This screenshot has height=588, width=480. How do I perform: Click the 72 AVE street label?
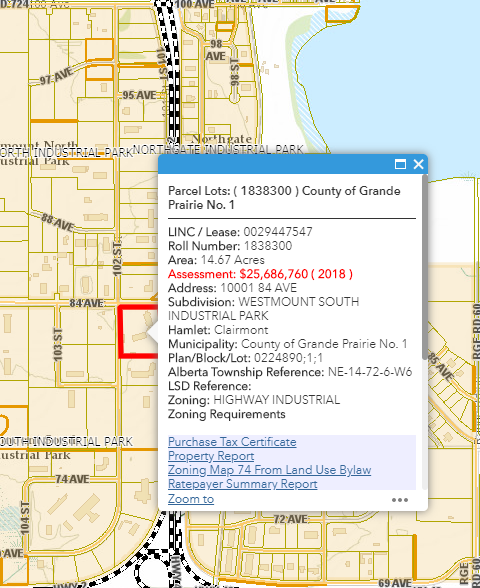tap(291, 519)
